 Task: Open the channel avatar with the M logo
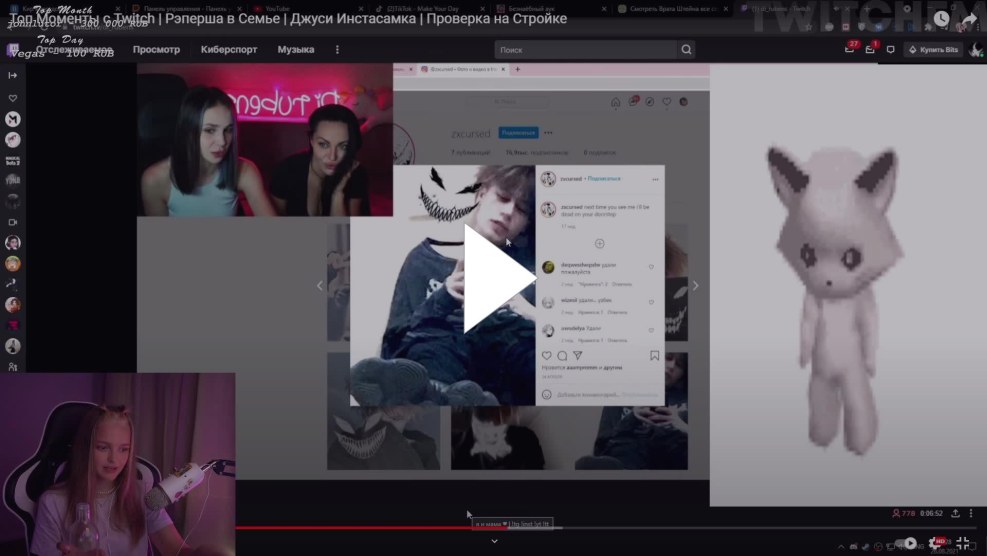coord(13,119)
